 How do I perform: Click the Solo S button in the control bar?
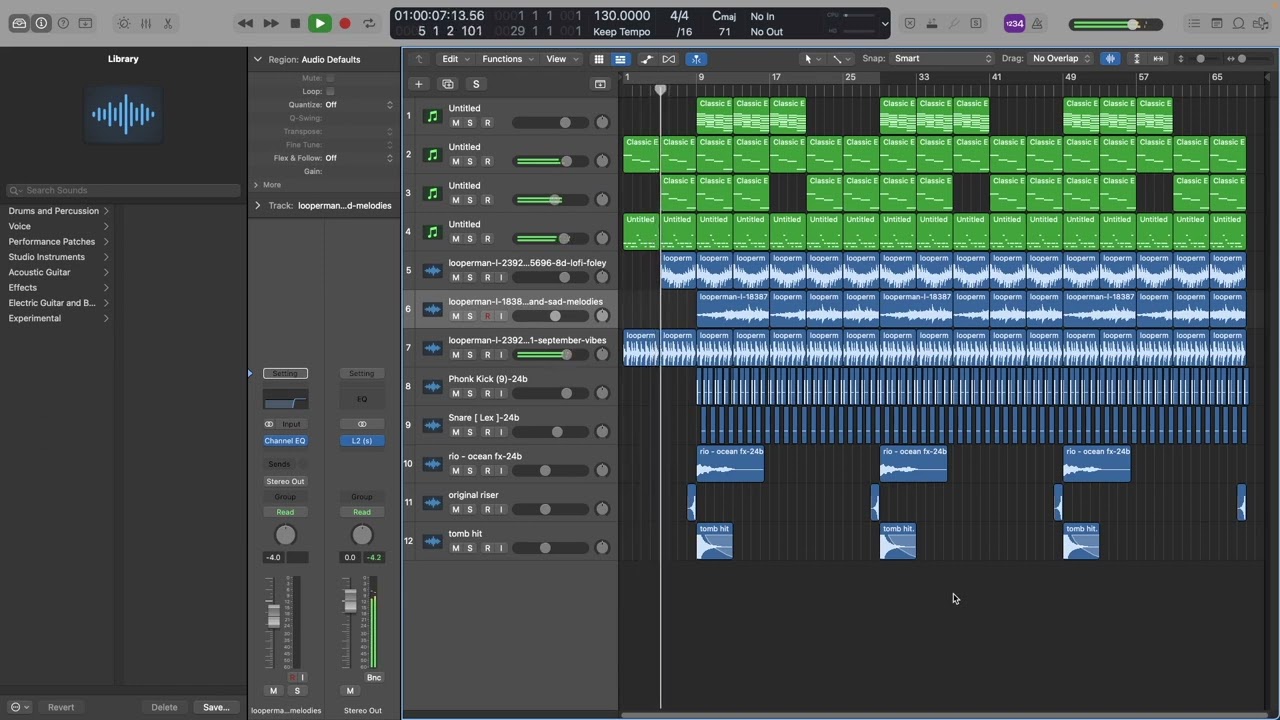[976, 23]
